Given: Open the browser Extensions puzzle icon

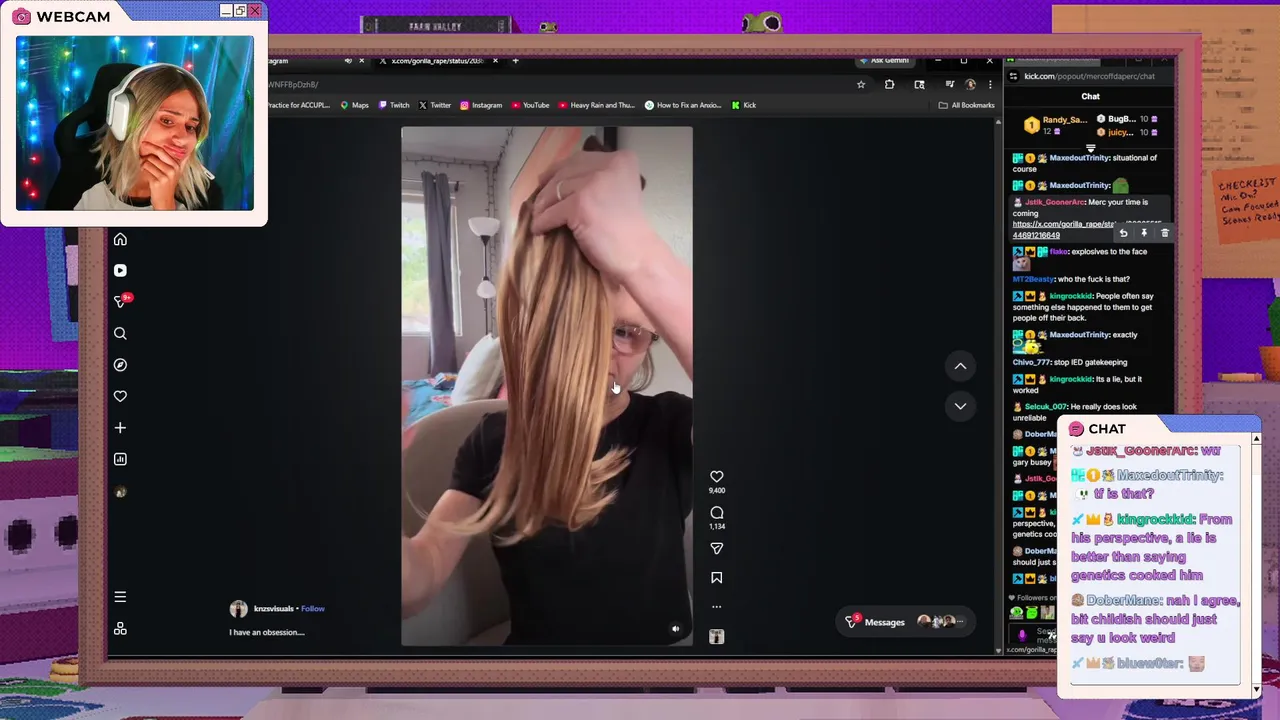Looking at the screenshot, I should (889, 85).
